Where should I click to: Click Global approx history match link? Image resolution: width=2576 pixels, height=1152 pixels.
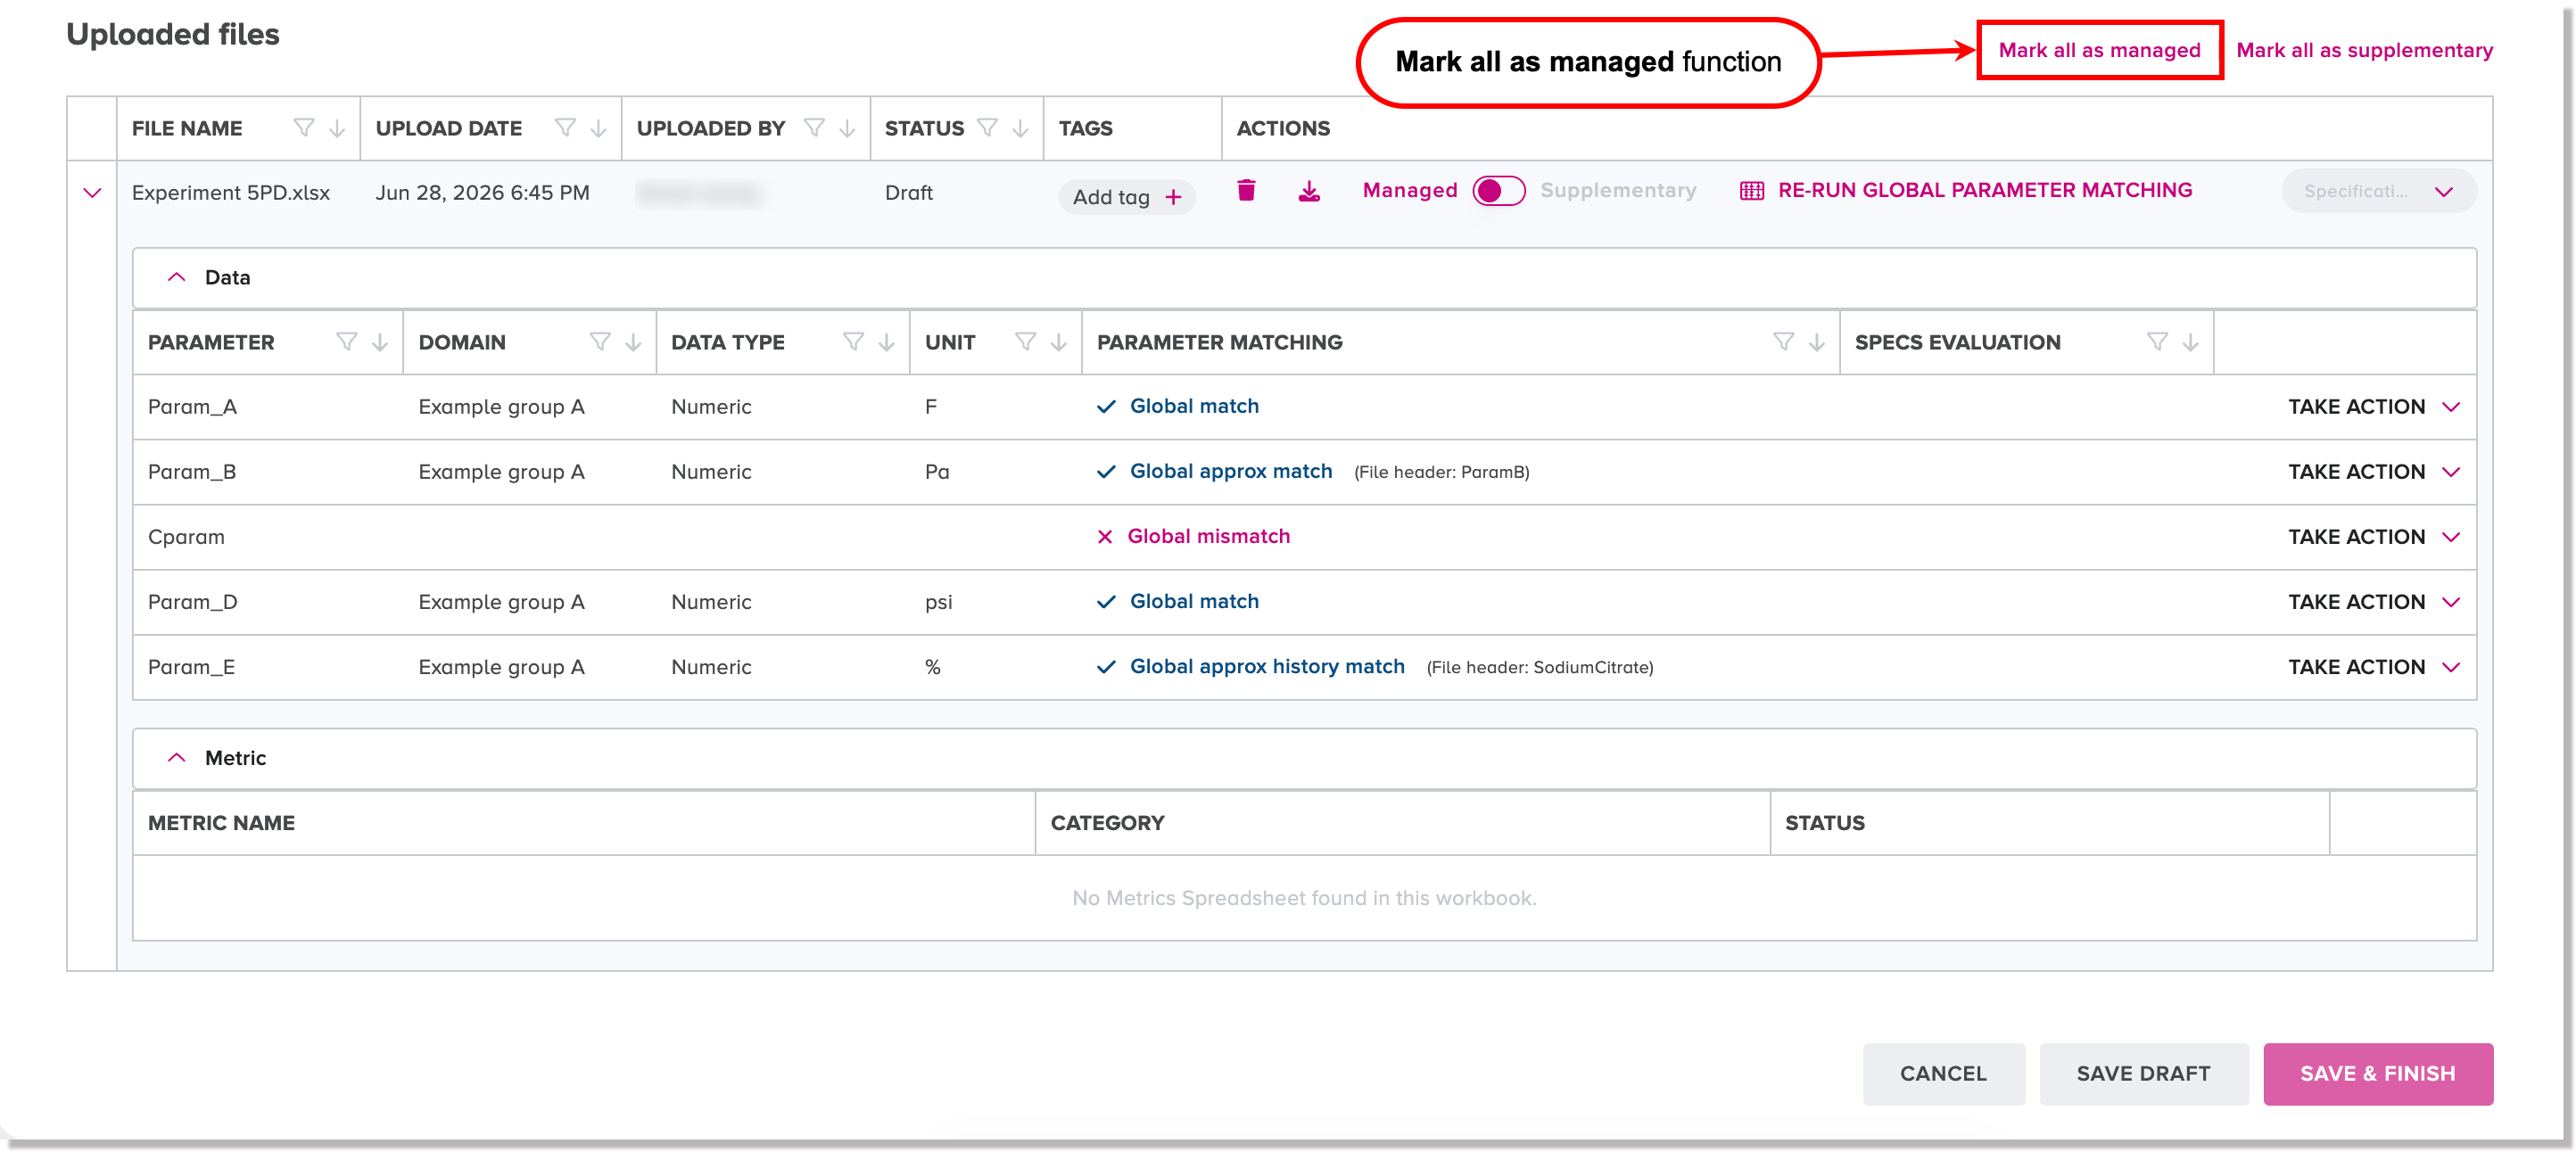pyautogui.click(x=1266, y=666)
